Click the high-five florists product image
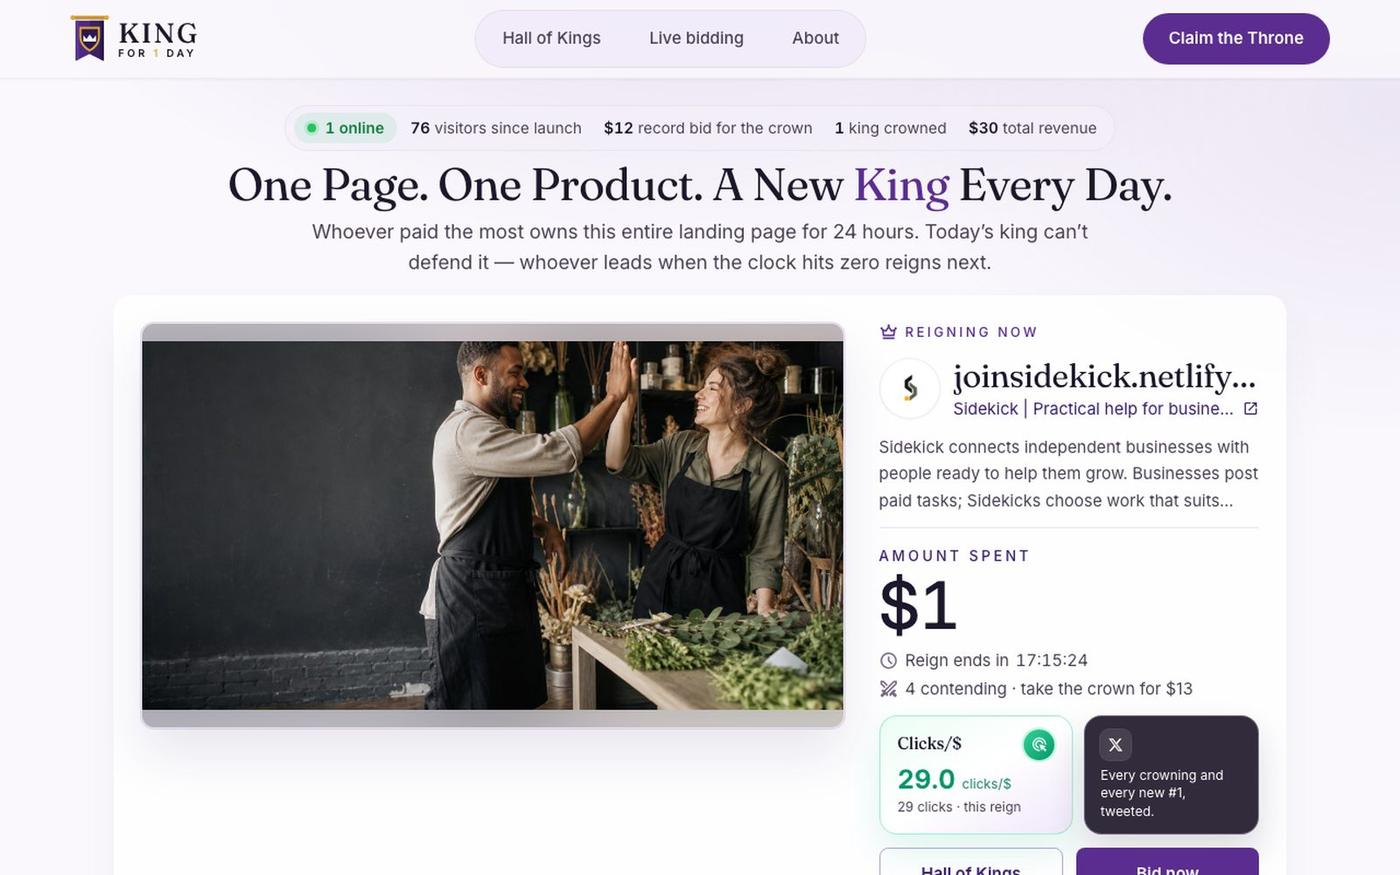The height and width of the screenshot is (875, 1400). click(x=493, y=525)
